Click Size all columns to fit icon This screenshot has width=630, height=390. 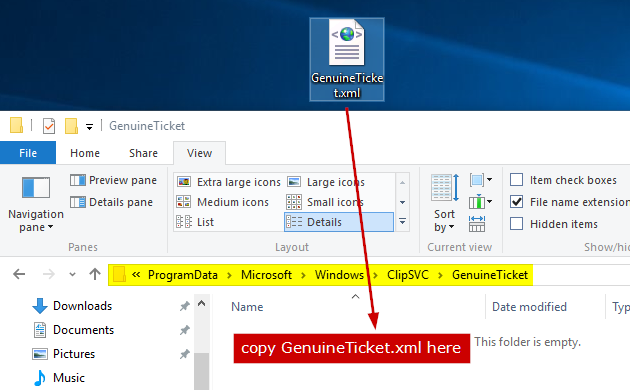click(477, 224)
